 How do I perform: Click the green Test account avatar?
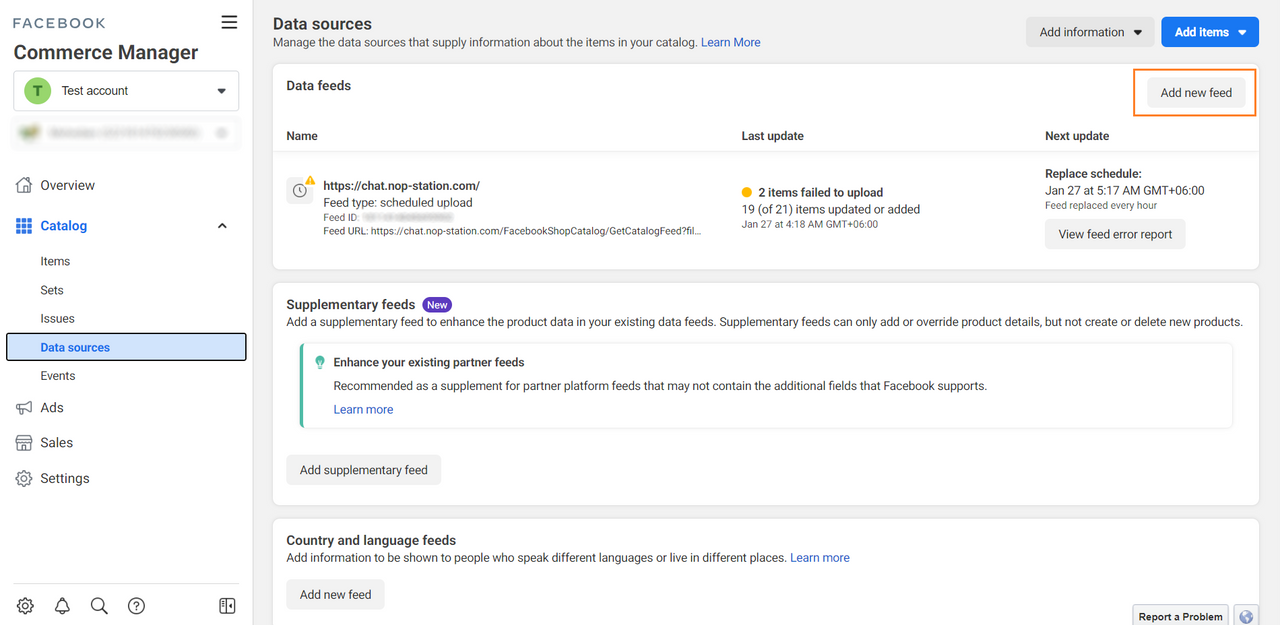pos(38,91)
